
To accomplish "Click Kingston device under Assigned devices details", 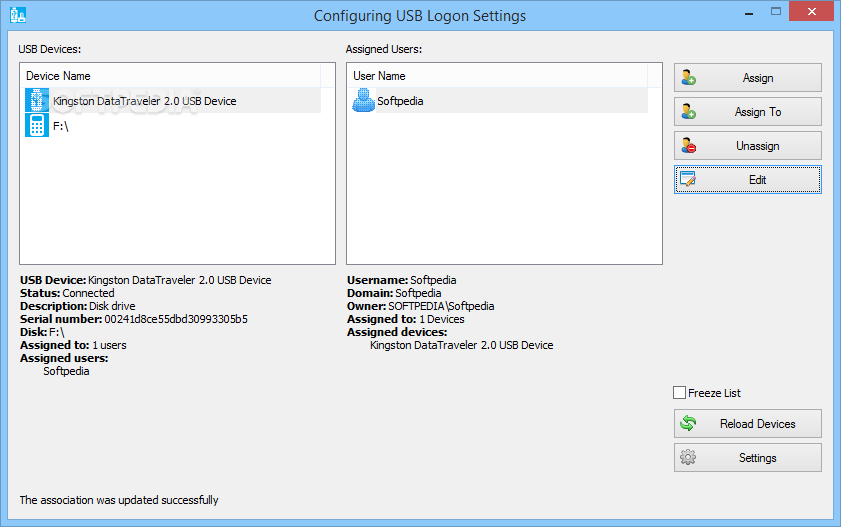I will [461, 345].
